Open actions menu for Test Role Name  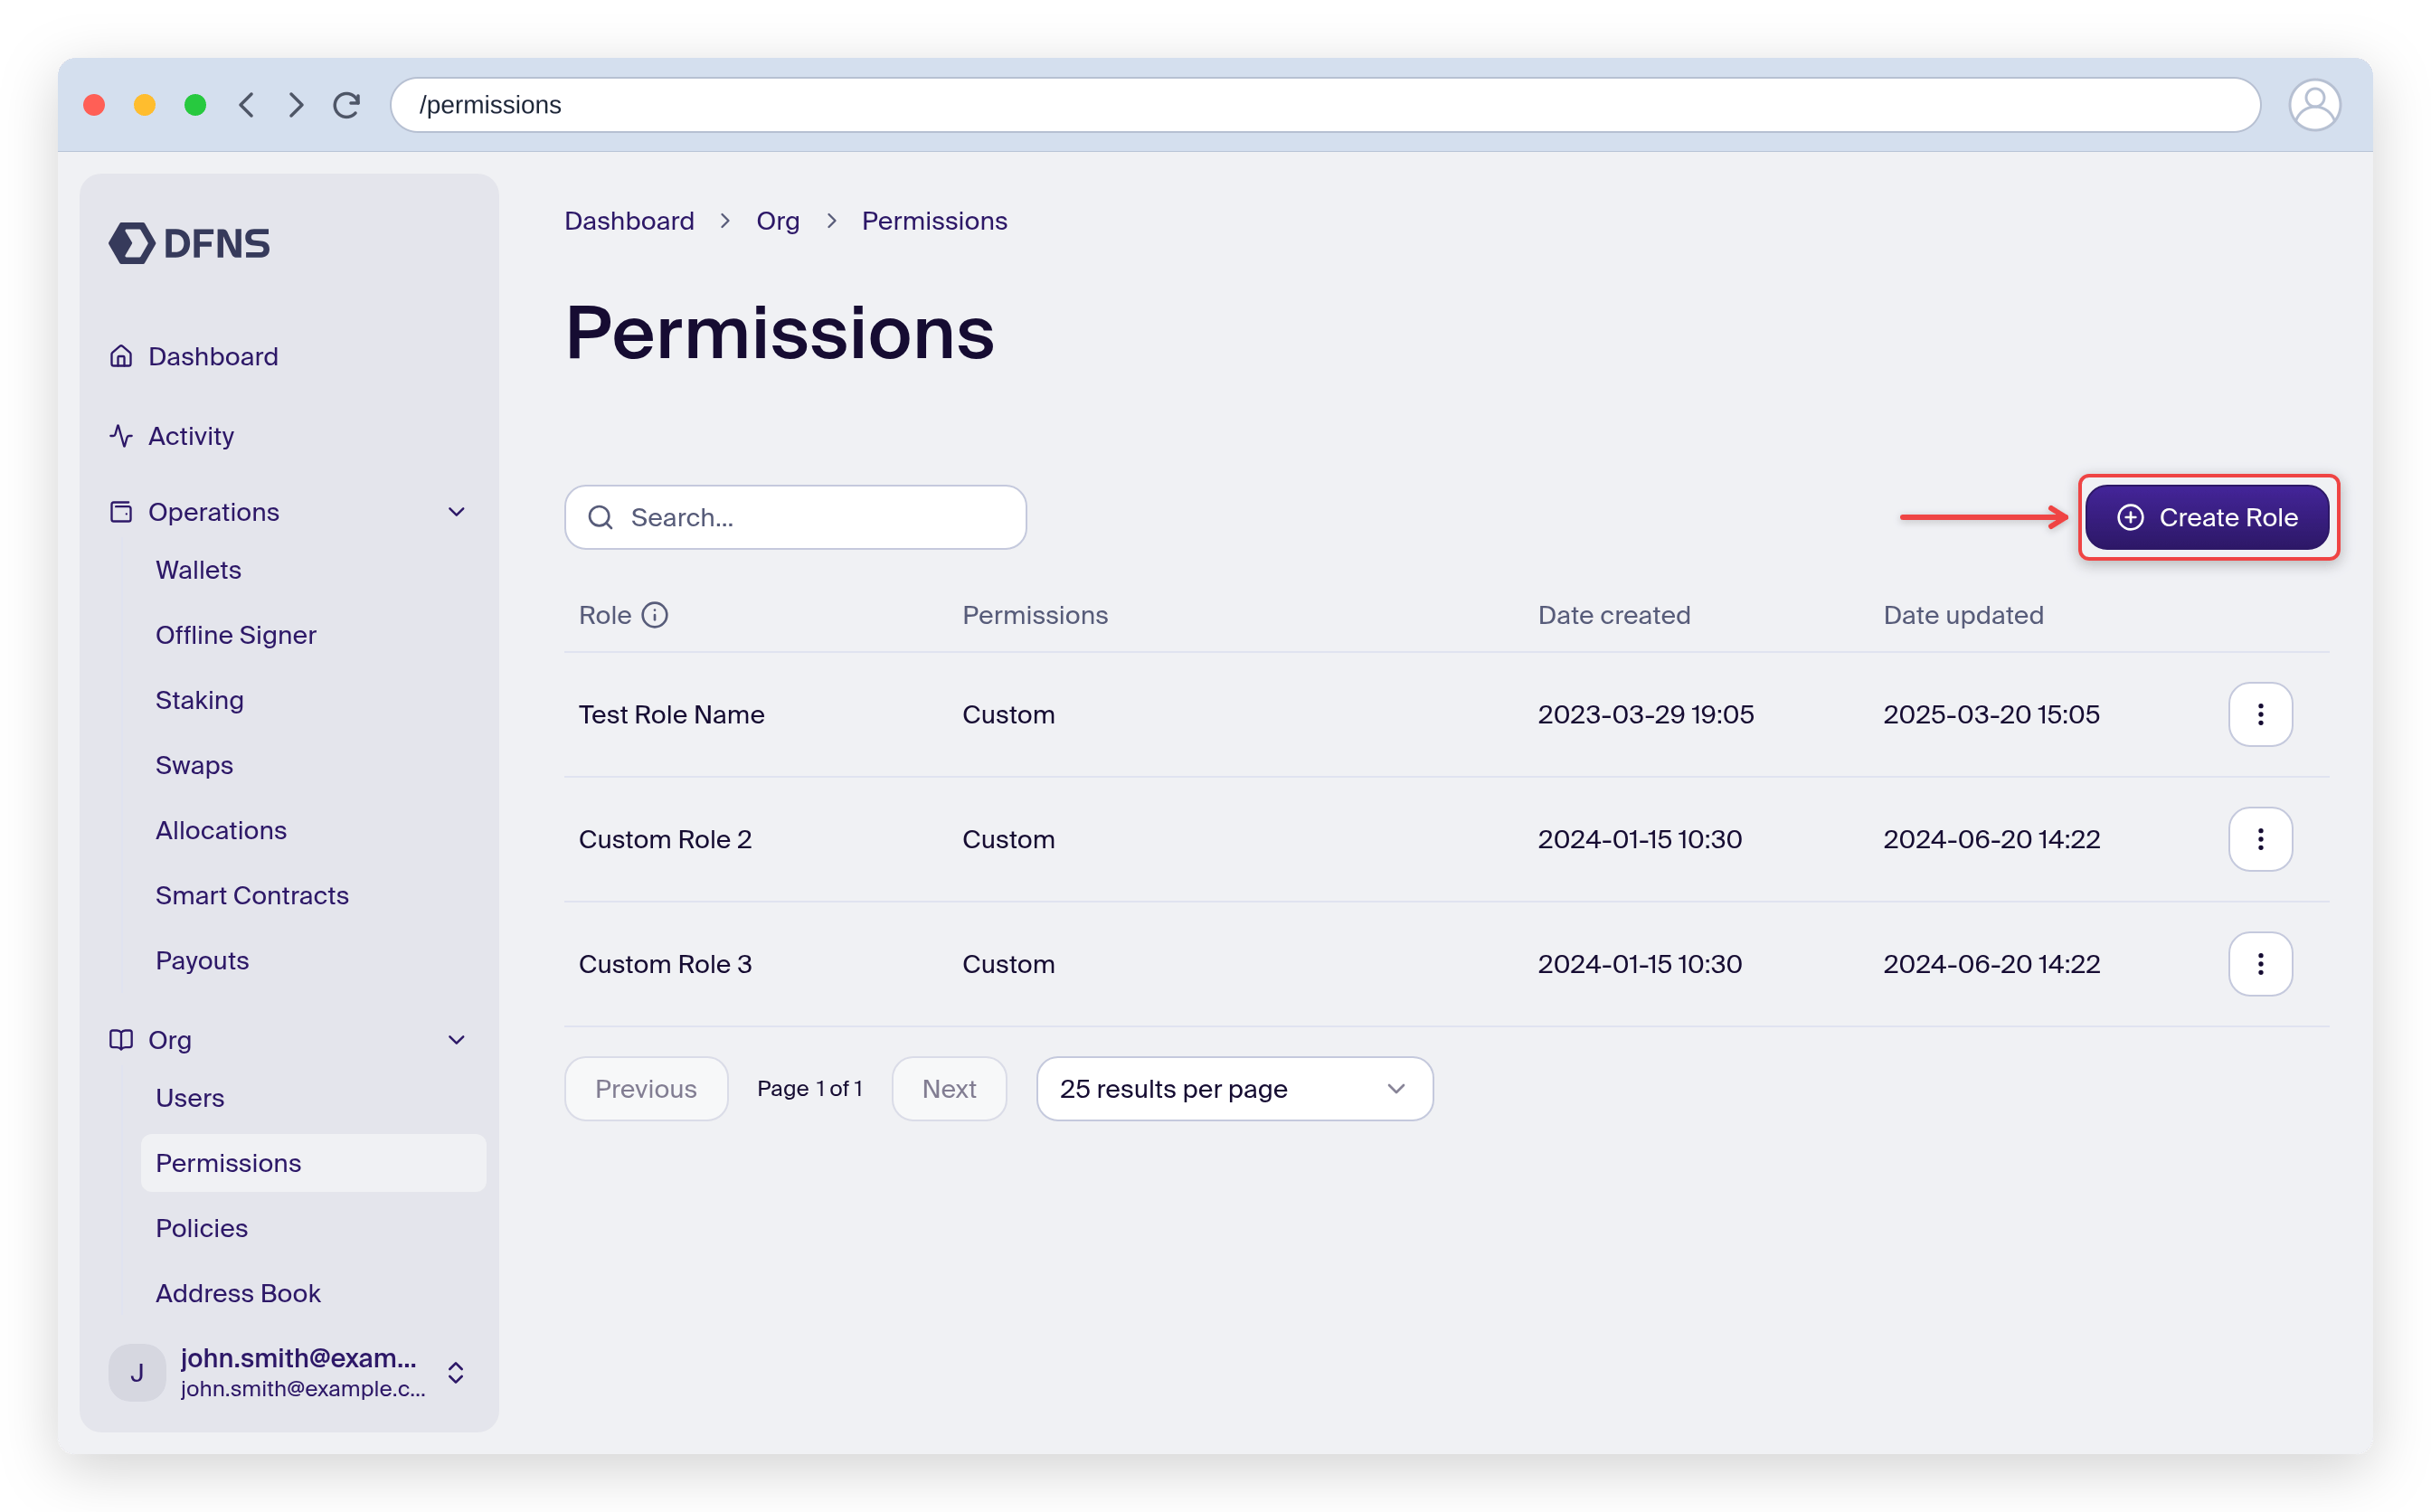point(2260,714)
